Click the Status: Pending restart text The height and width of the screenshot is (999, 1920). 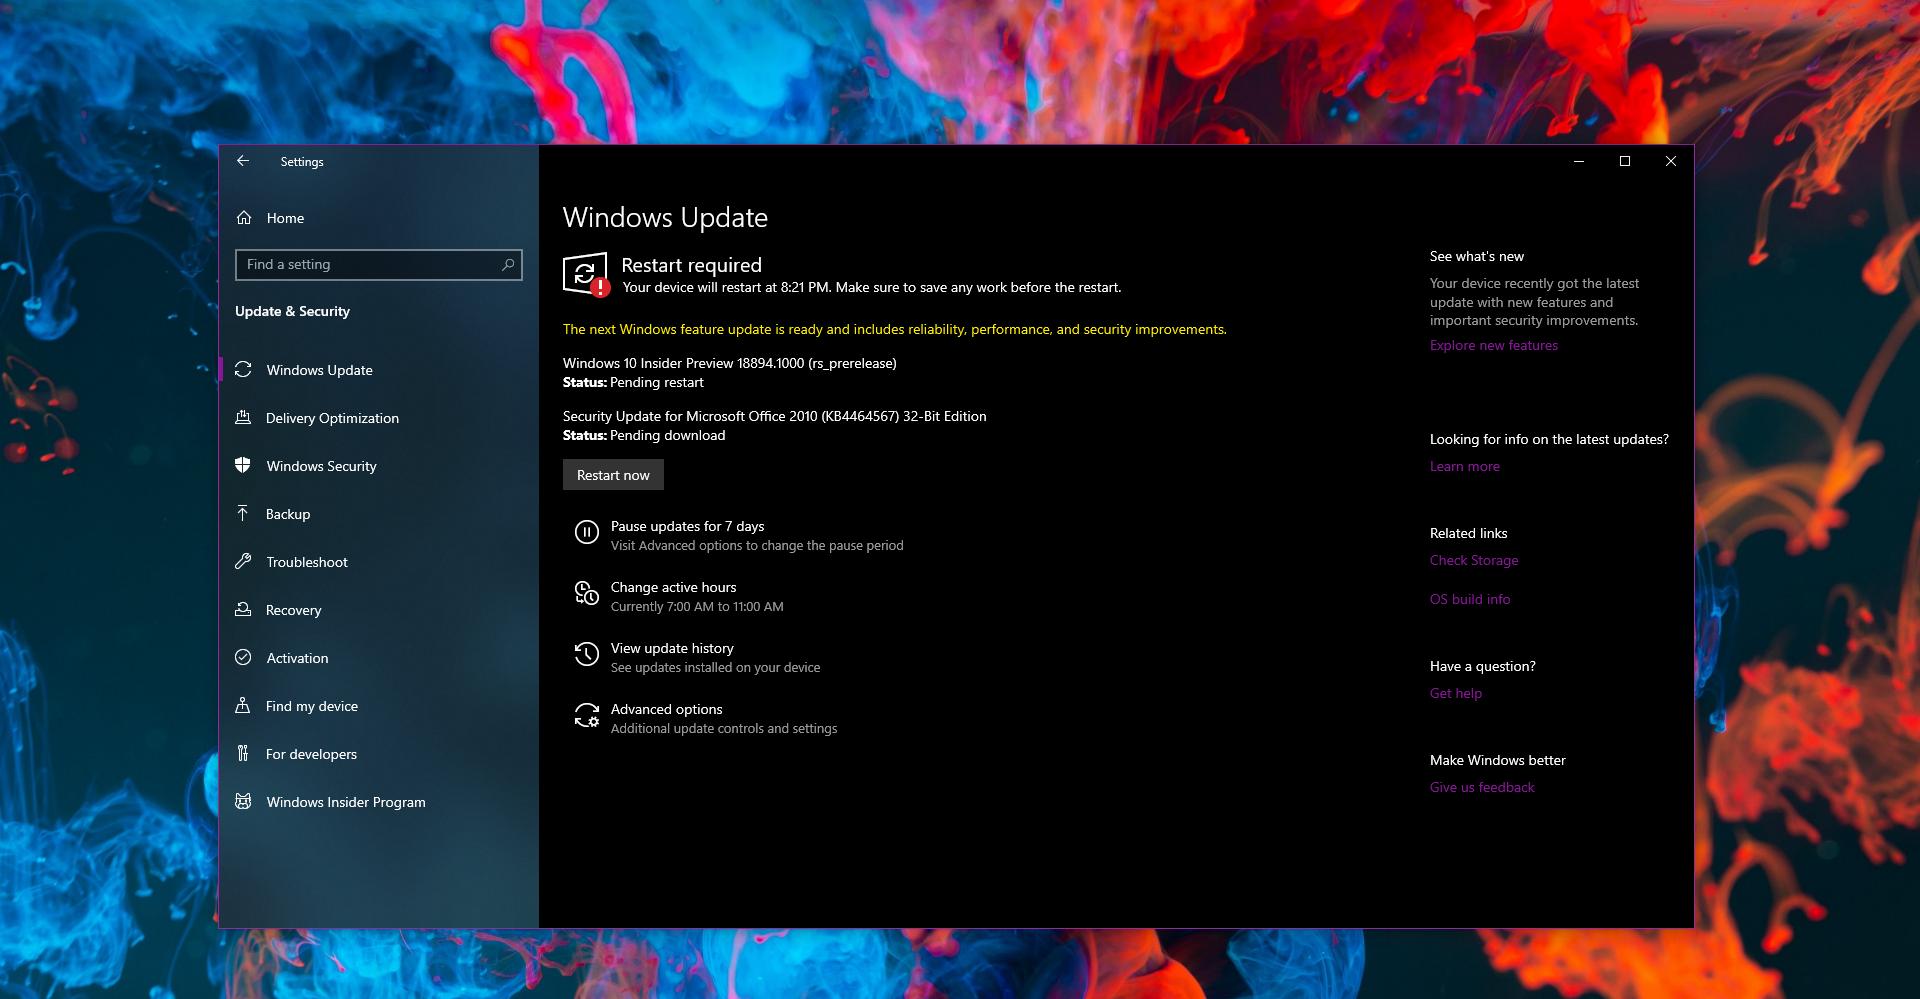(633, 382)
